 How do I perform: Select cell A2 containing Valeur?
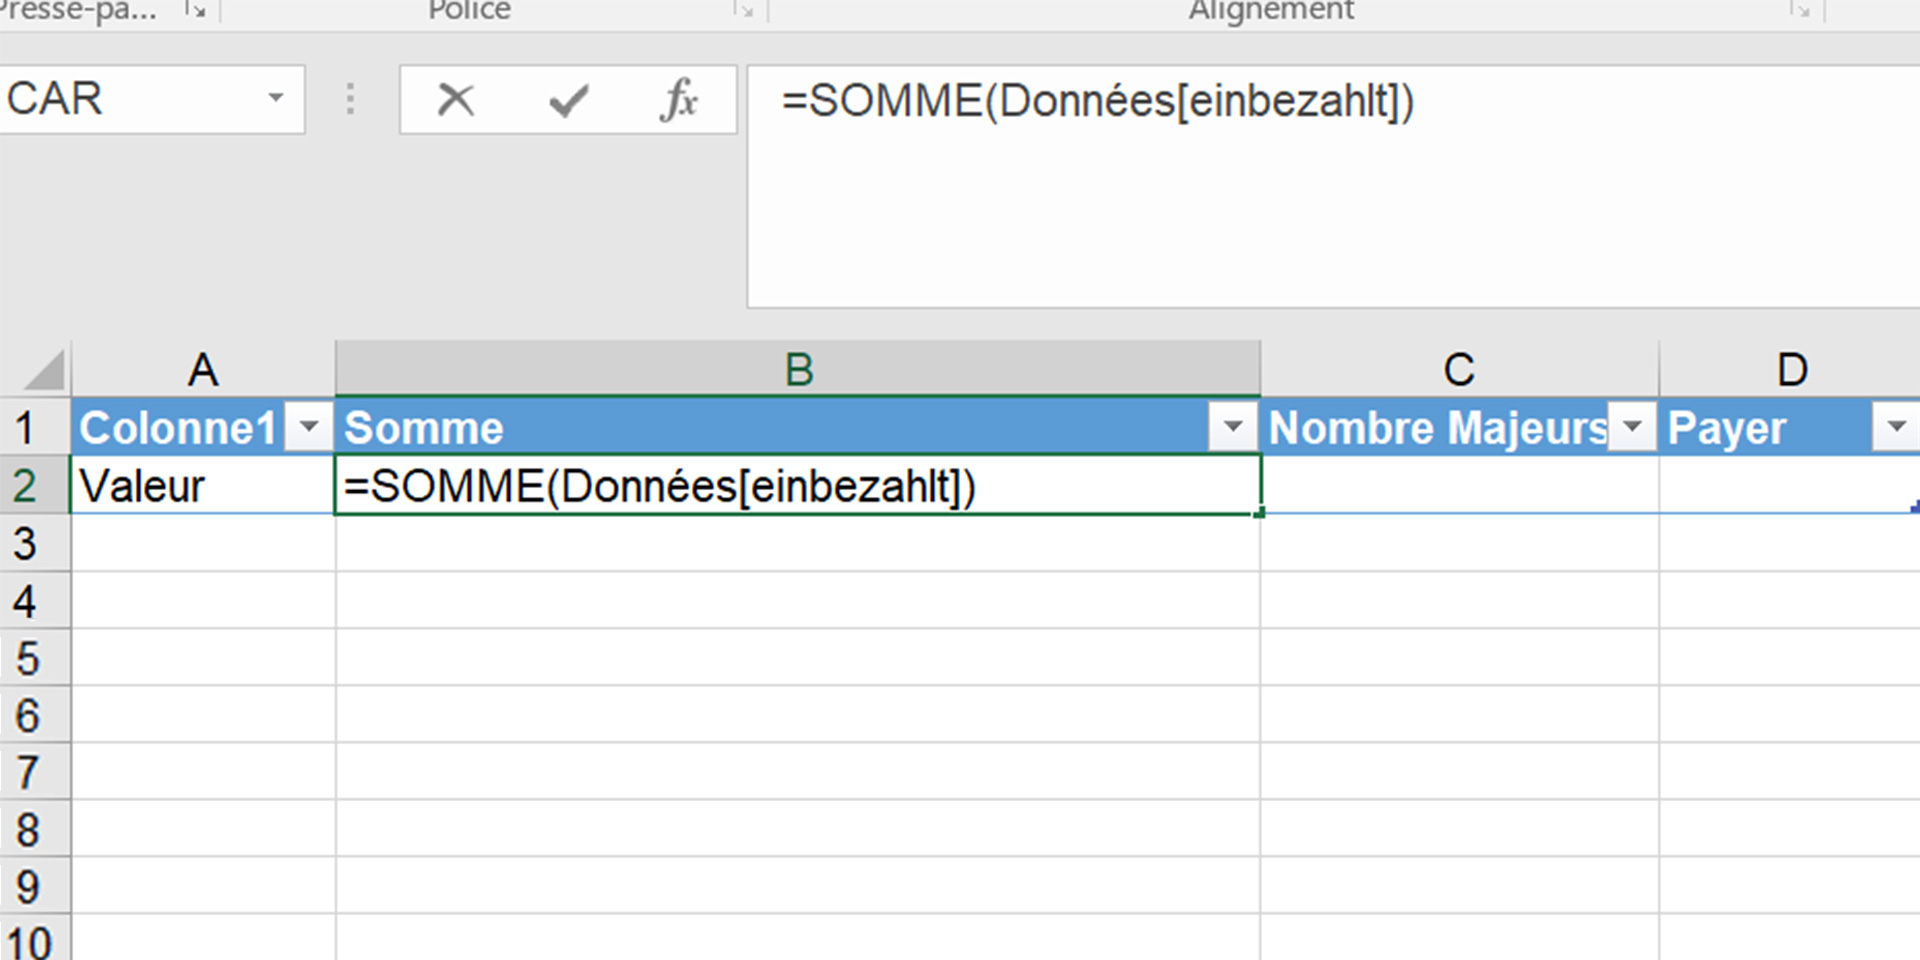[200, 485]
